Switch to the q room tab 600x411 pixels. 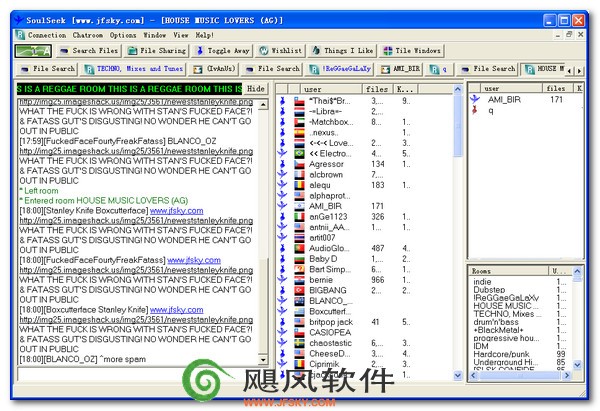tap(439, 69)
